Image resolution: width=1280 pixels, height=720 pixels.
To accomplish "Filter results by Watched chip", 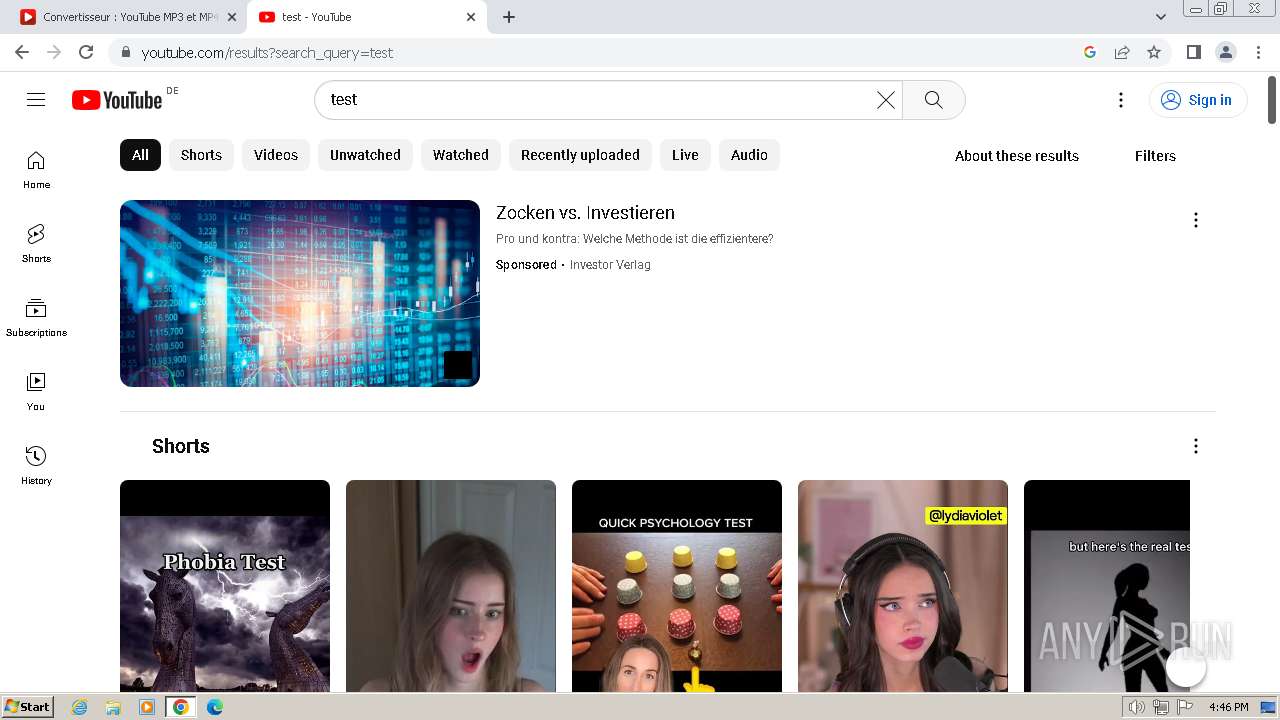I will [x=461, y=155].
